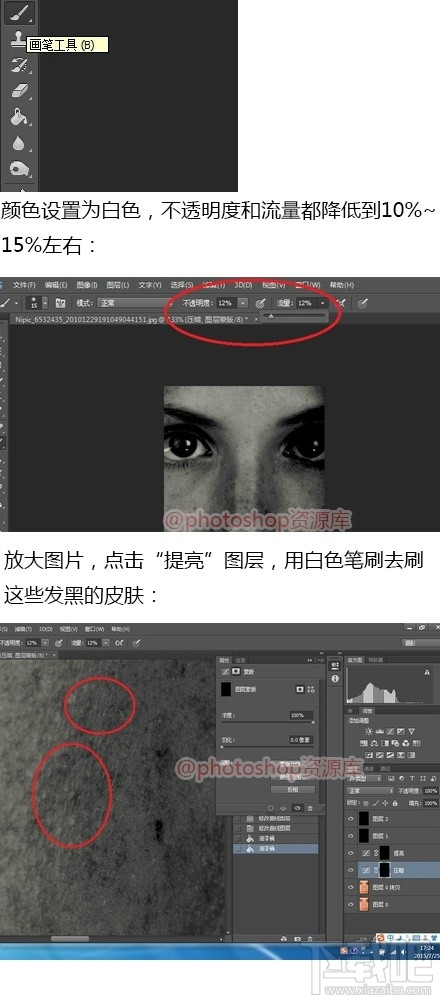
Task: Add a Brightness/Contrast adjustment (sun icon)
Action: coord(369,731)
